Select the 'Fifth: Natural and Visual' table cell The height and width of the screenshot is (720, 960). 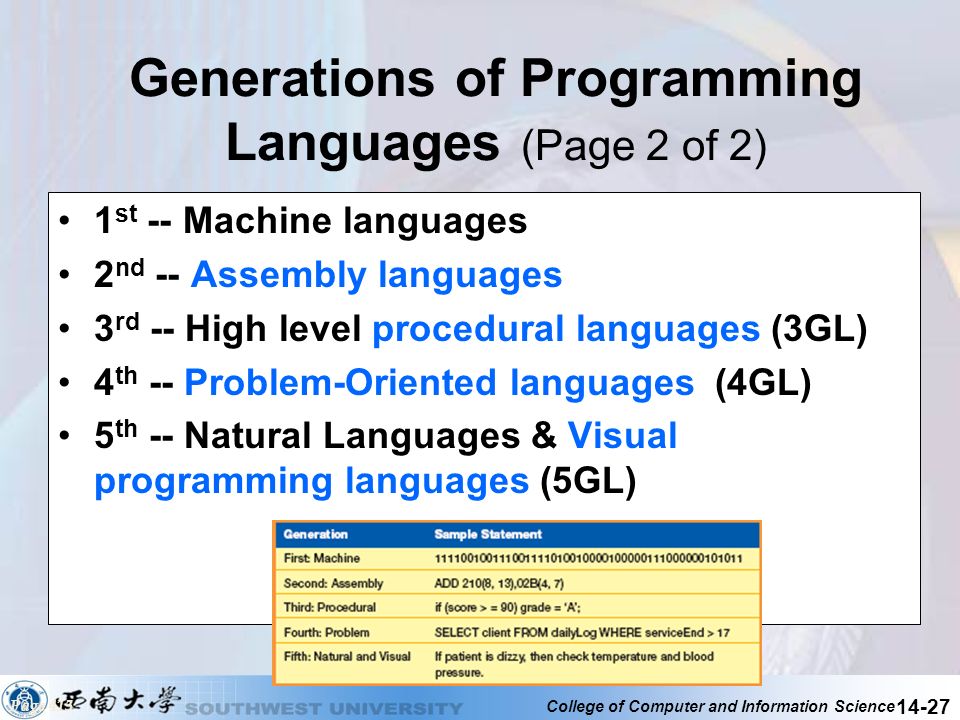pyautogui.click(x=347, y=656)
